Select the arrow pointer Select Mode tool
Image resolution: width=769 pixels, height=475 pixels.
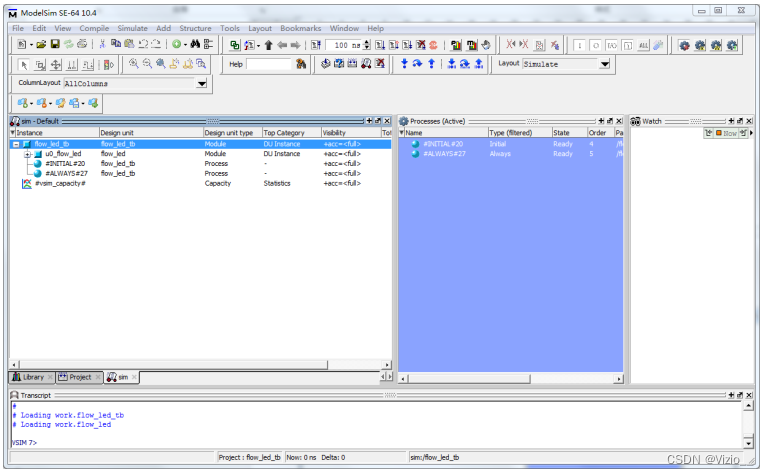pos(24,65)
